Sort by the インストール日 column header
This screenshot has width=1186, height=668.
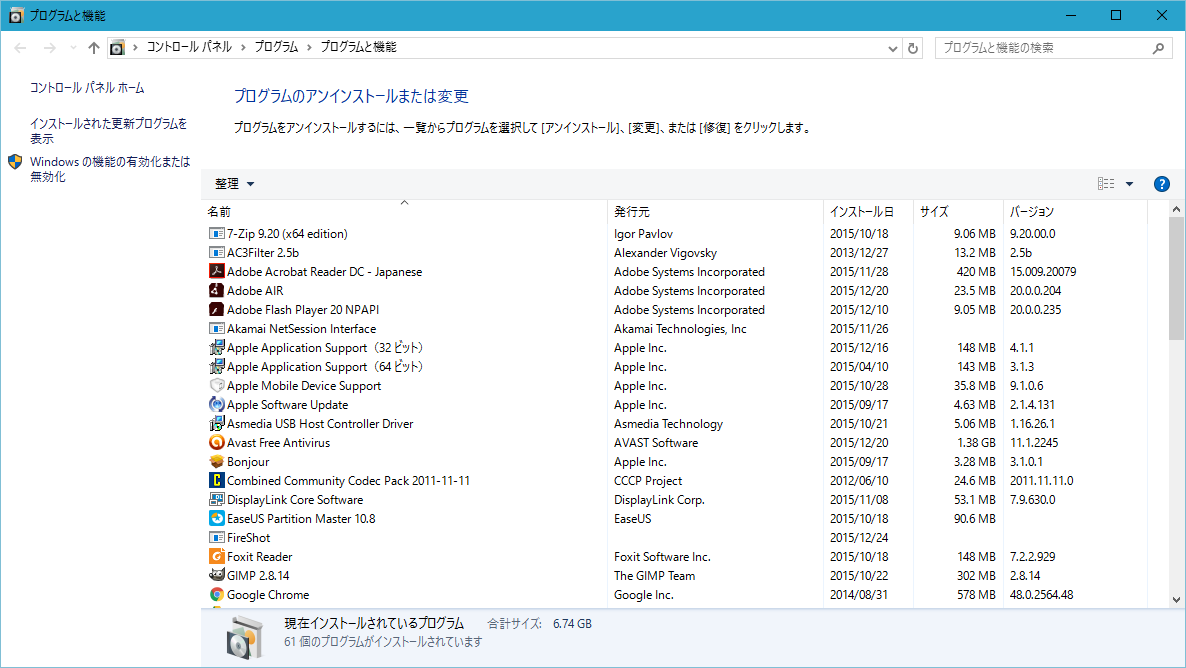[868, 212]
